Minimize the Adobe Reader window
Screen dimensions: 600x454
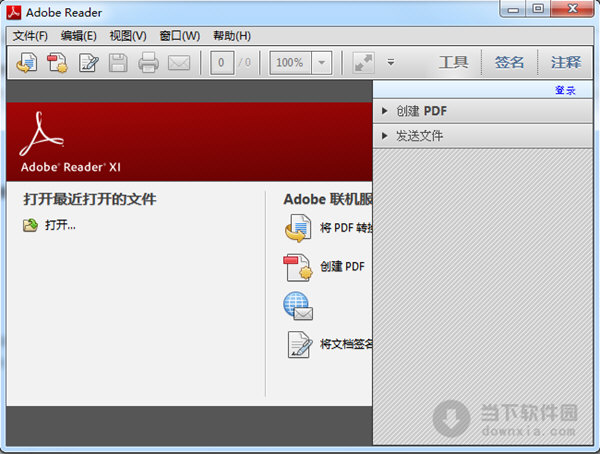(514, 9)
